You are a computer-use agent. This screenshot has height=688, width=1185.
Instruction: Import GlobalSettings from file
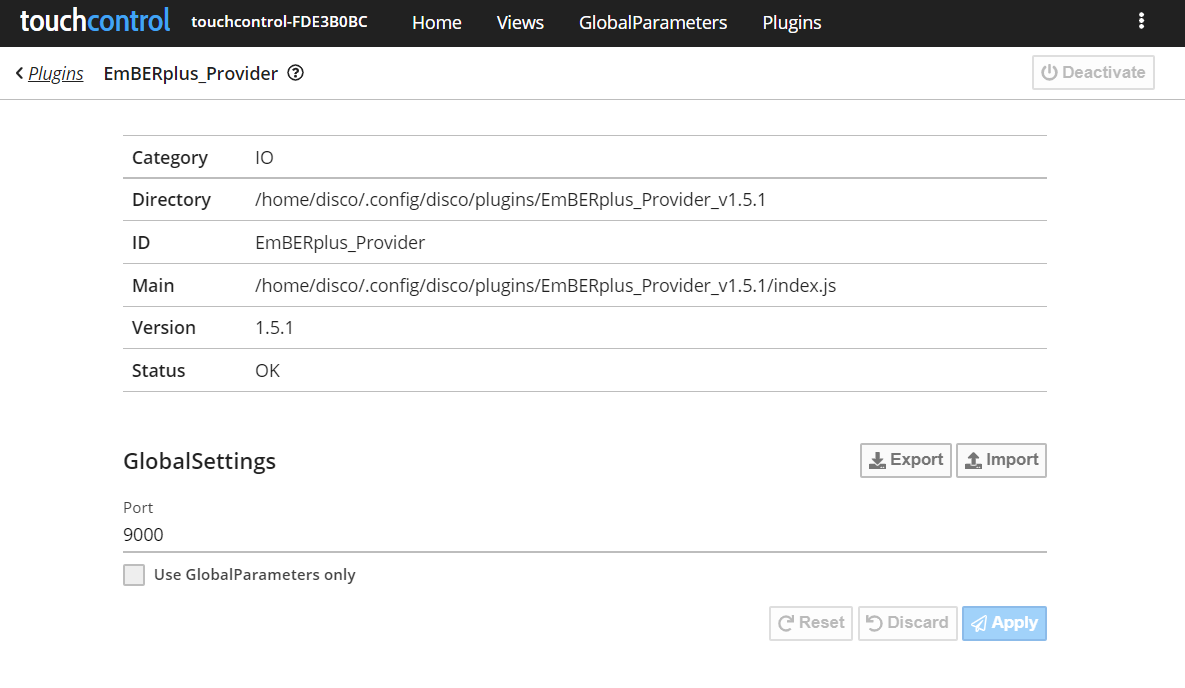[1001, 460]
